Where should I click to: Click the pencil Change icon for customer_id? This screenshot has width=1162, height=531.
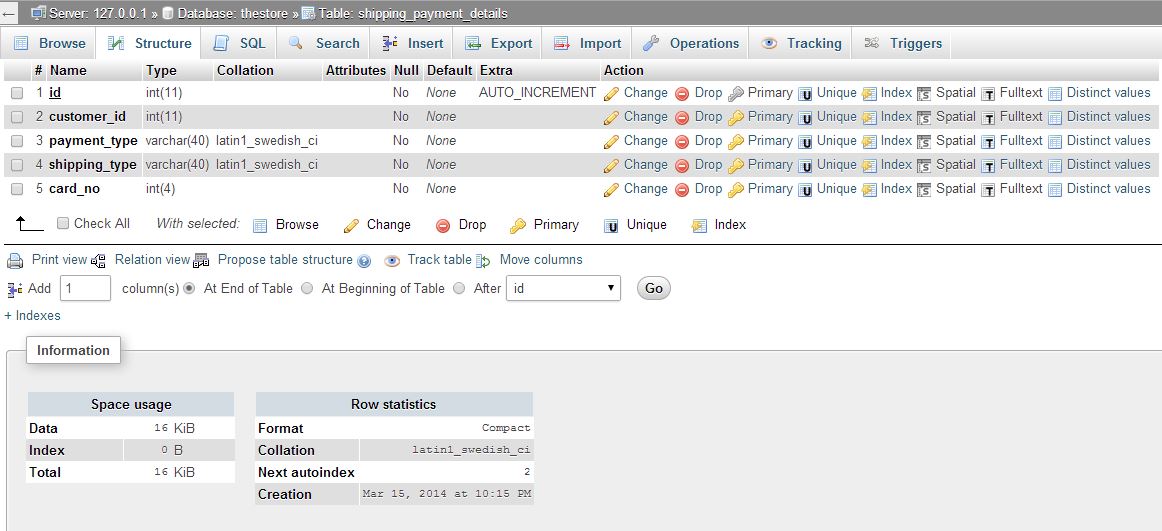click(x=611, y=117)
